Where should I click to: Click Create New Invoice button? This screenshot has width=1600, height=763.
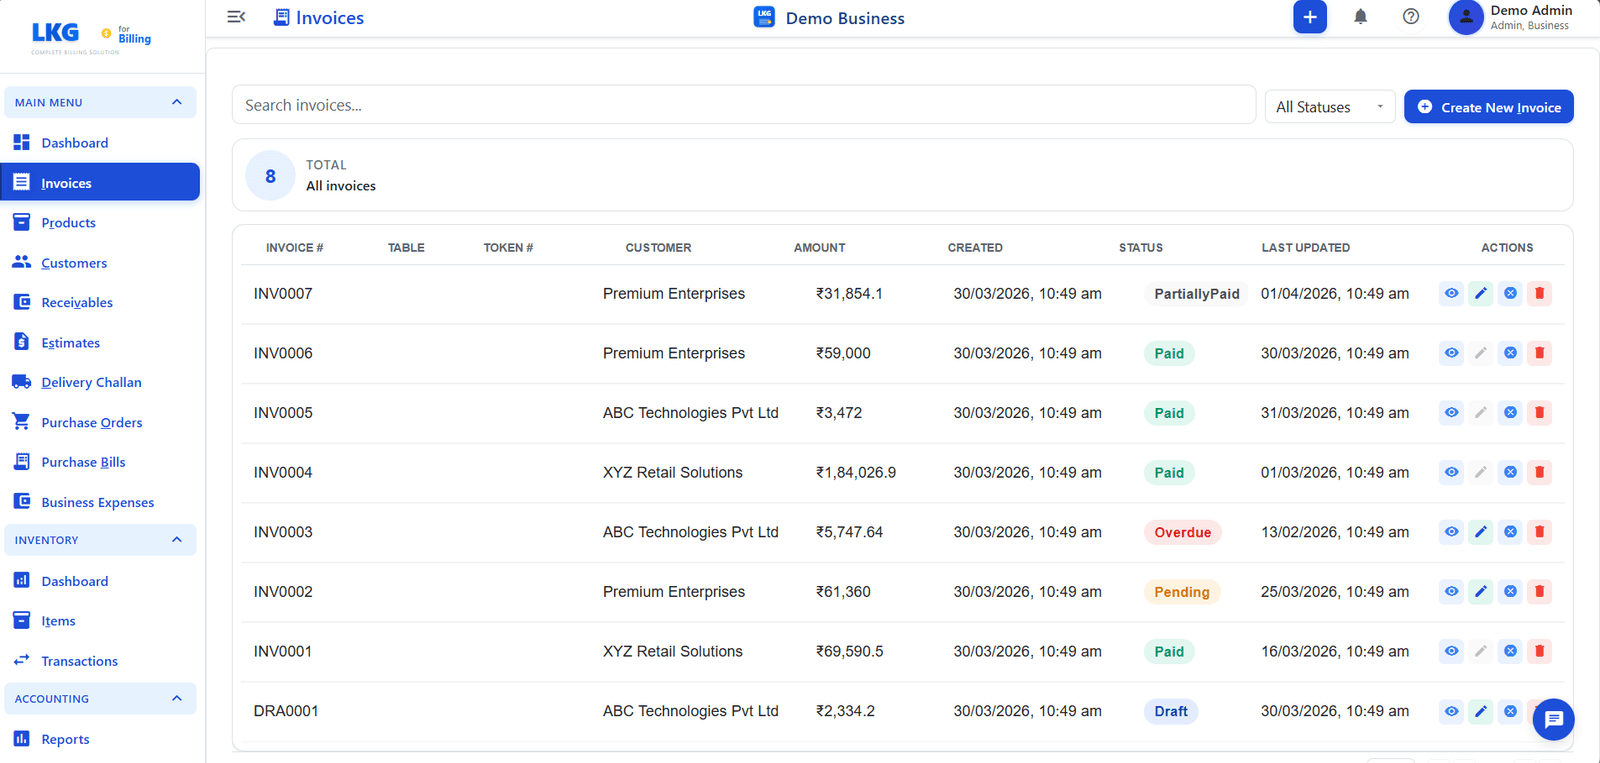(1489, 107)
